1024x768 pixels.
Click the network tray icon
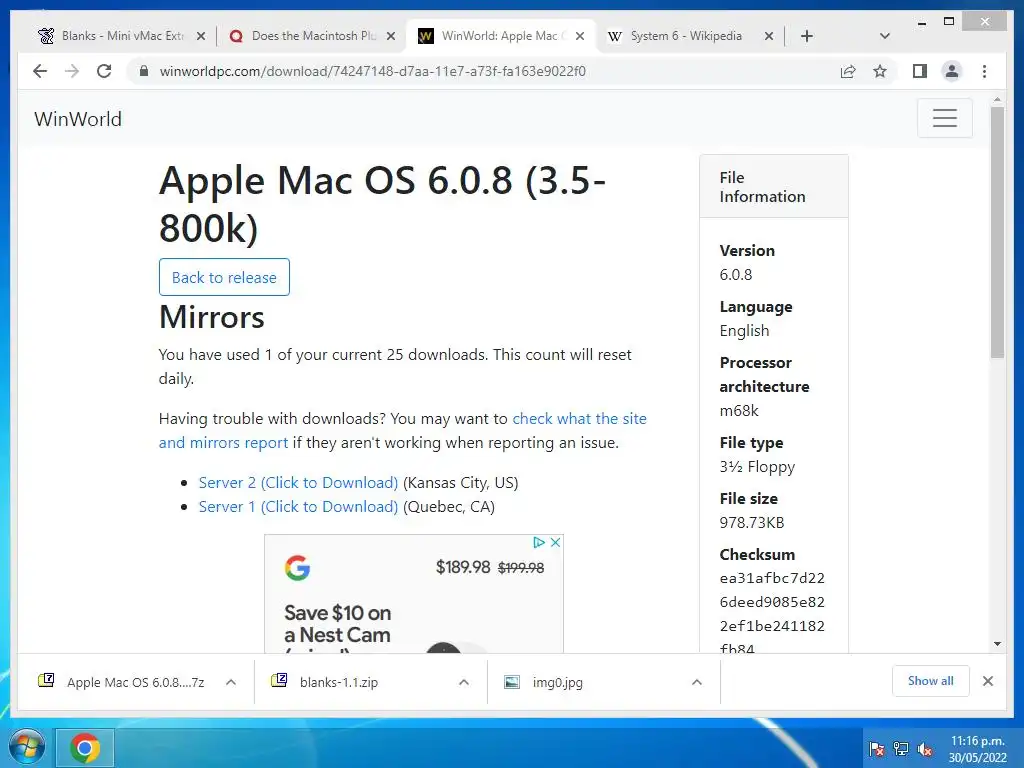901,748
